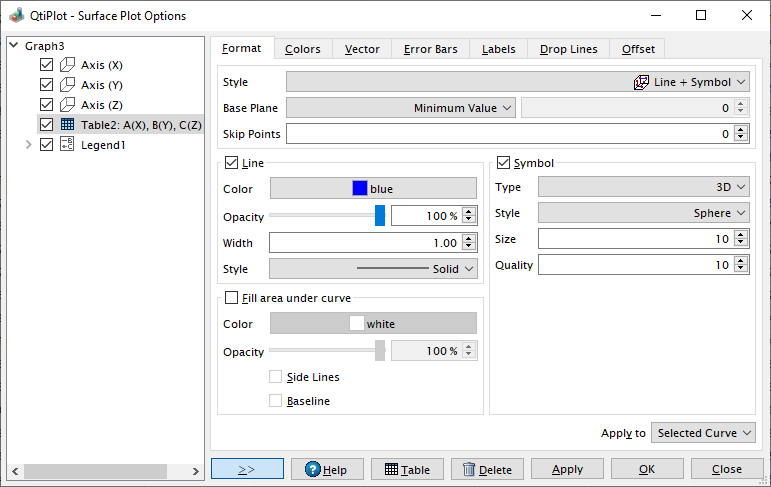Click the Delete trash can icon
The width and height of the screenshot is (771, 487).
(469, 469)
